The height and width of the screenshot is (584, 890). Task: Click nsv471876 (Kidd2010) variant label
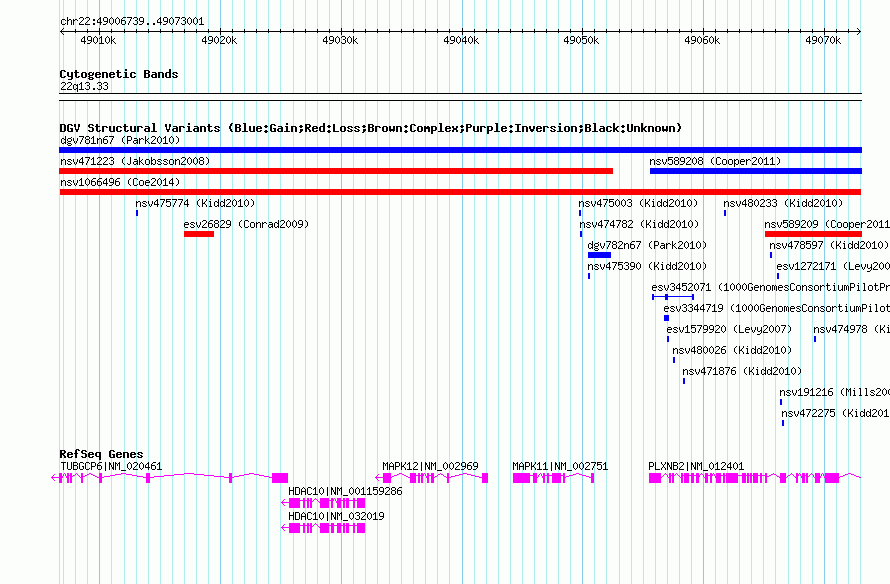pos(742,371)
